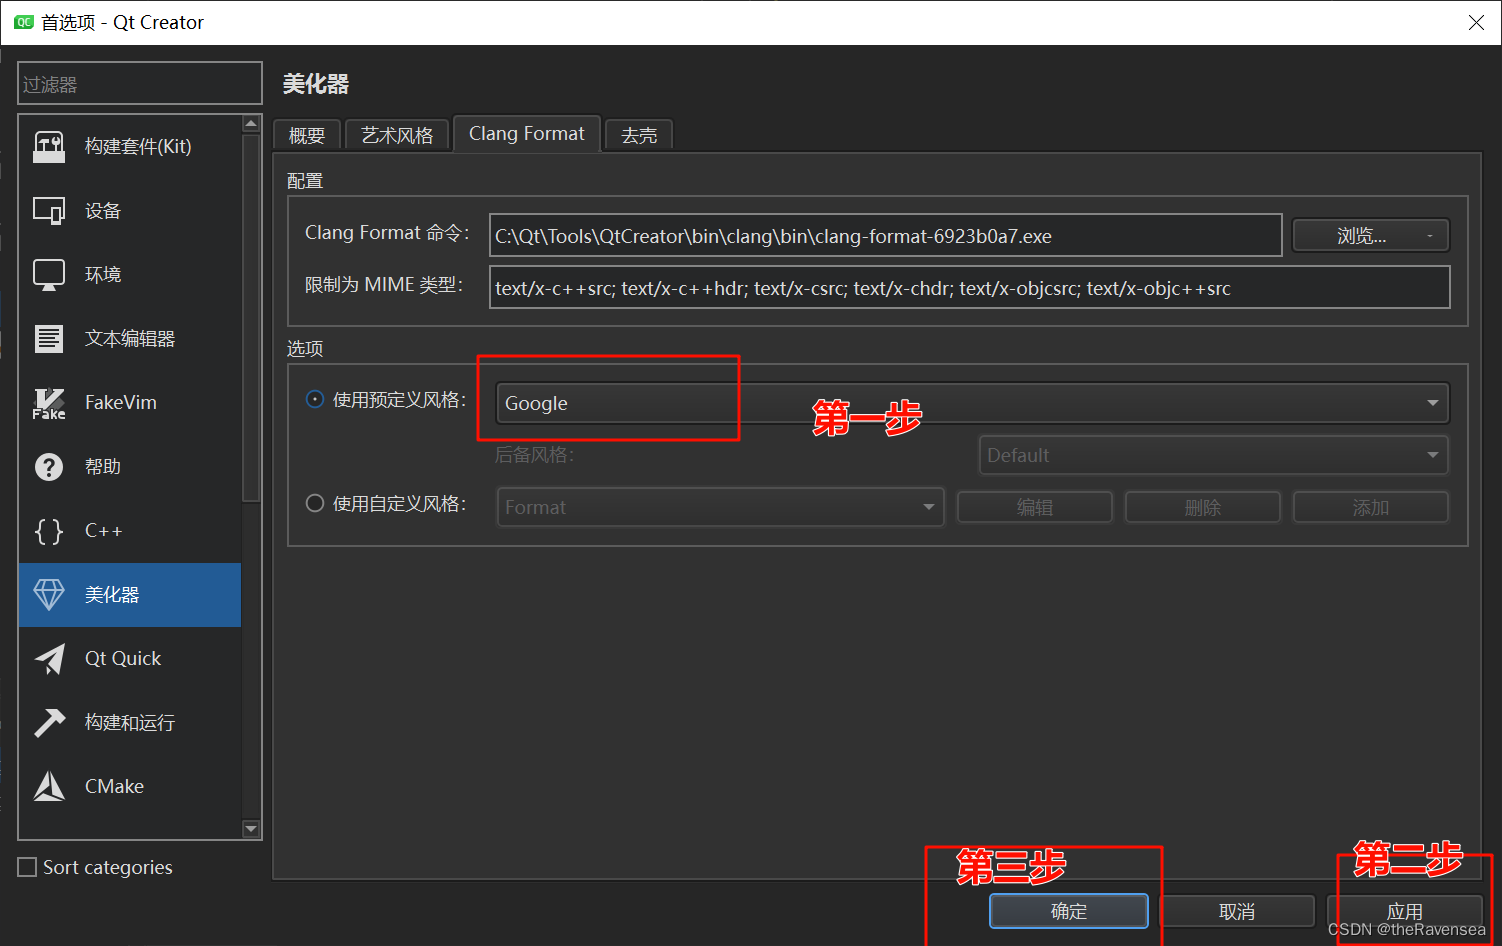Select the CMake label
1502x946 pixels.
[114, 787]
